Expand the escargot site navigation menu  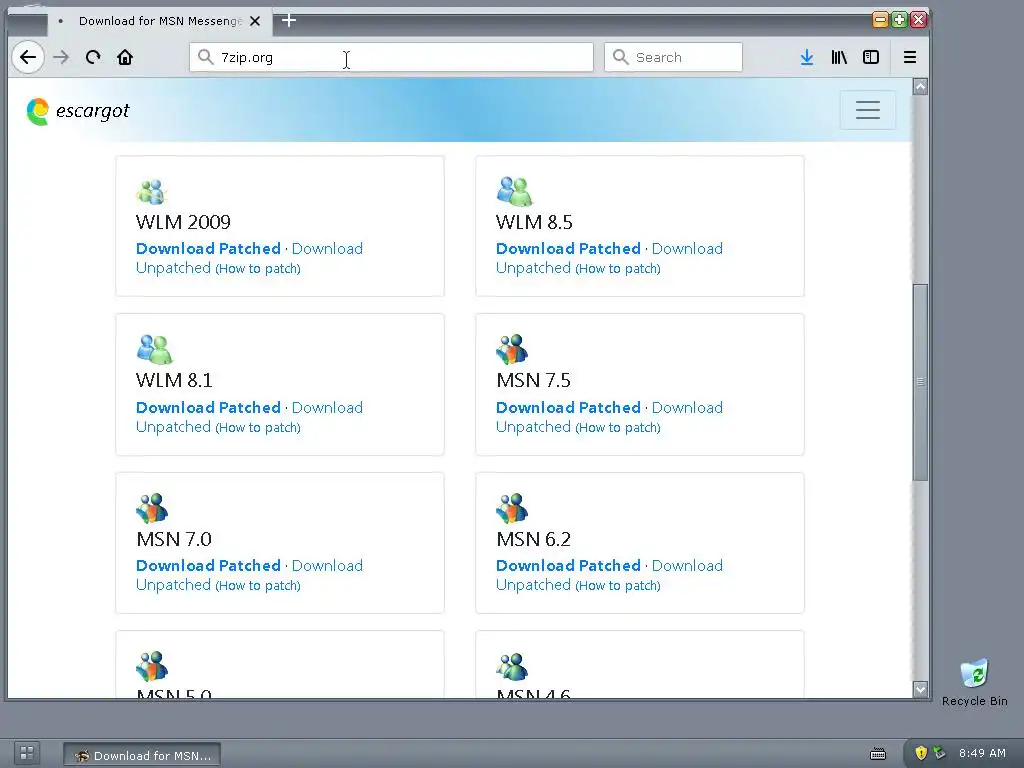tap(867, 110)
